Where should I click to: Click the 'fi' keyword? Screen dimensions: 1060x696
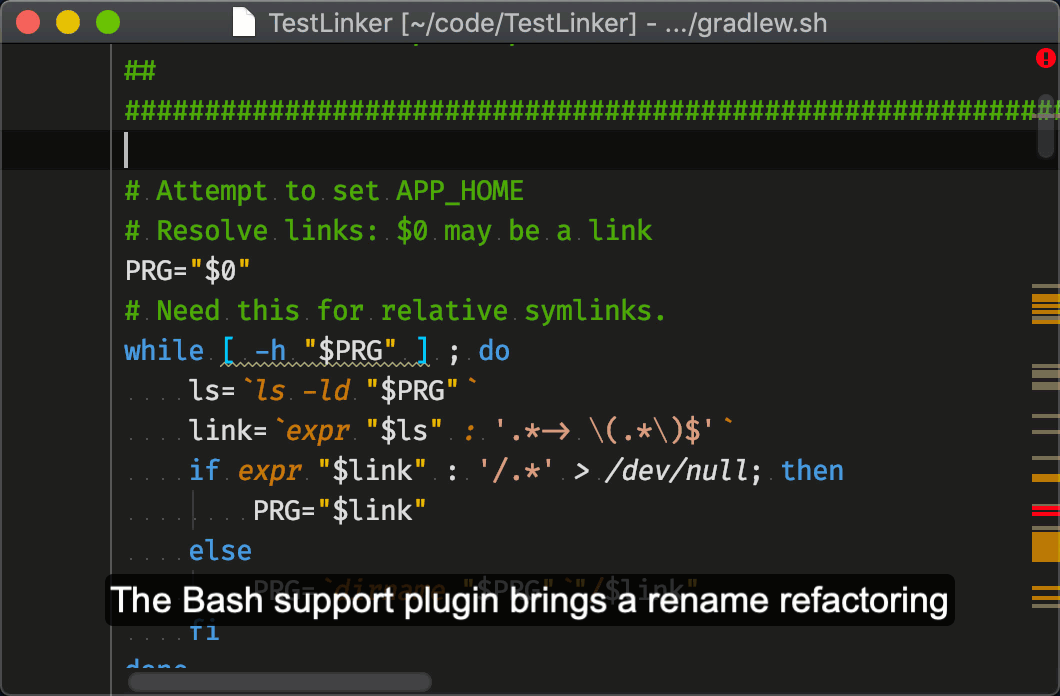pos(206,631)
